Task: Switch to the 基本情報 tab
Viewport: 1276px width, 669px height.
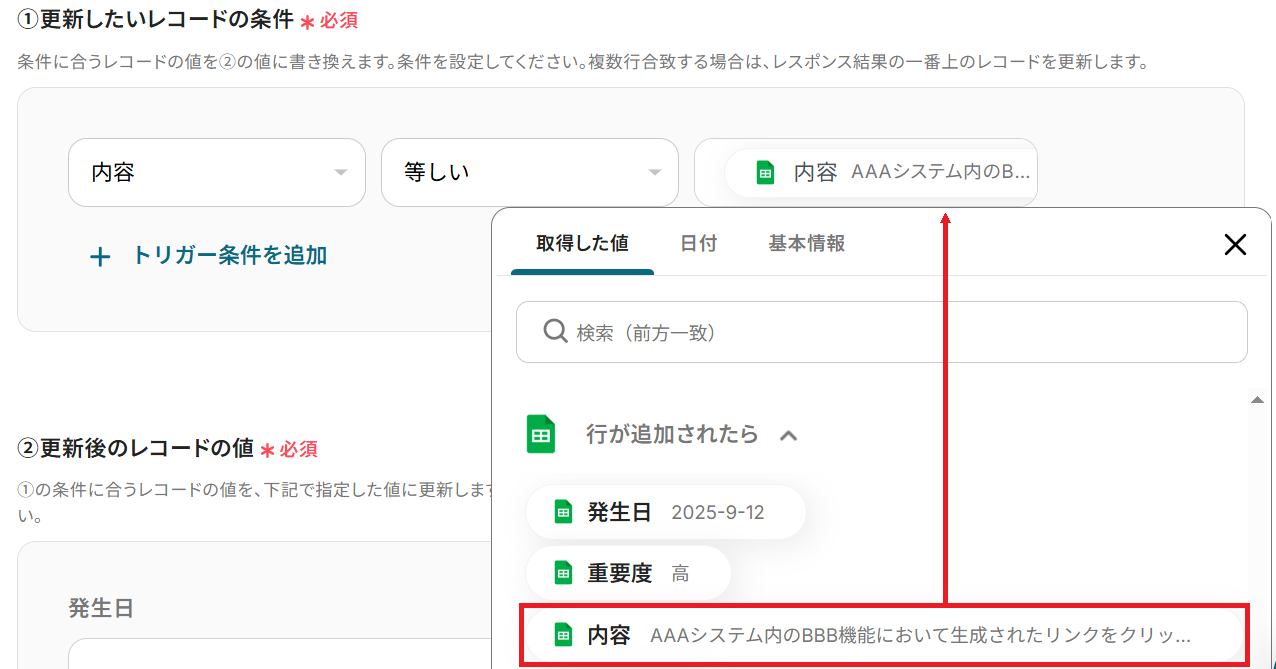Action: (807, 243)
